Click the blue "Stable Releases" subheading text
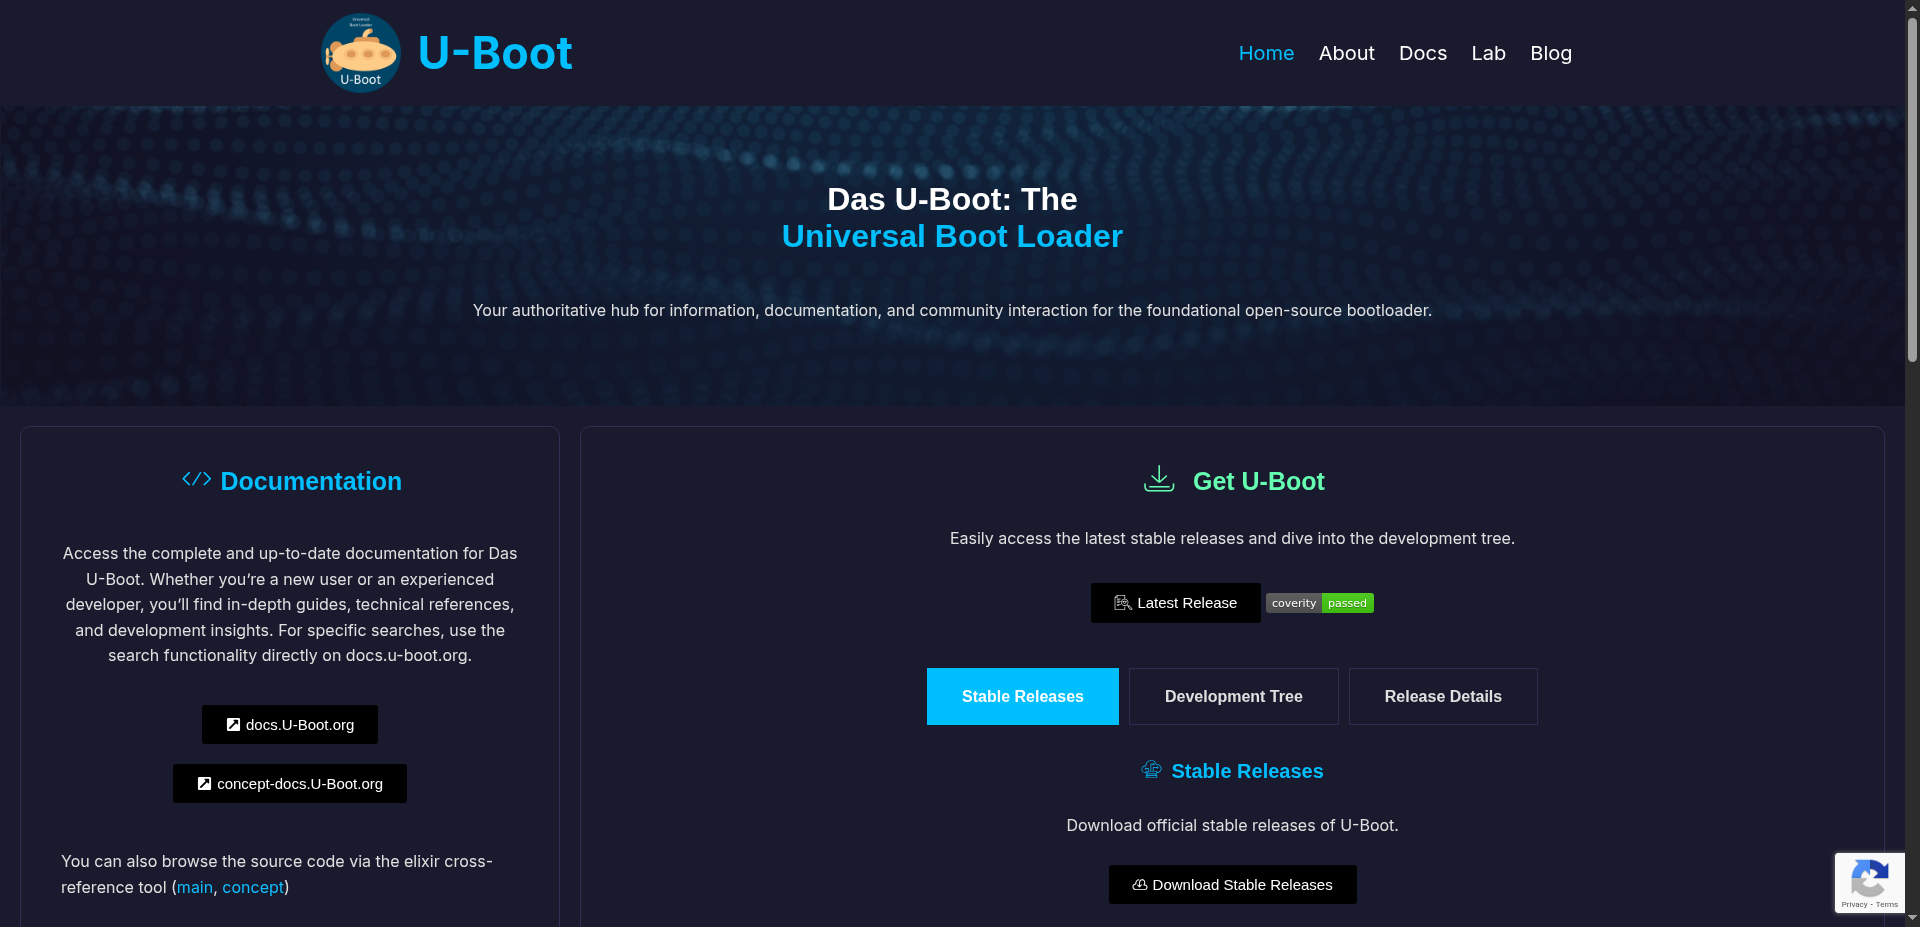 pos(1247,771)
